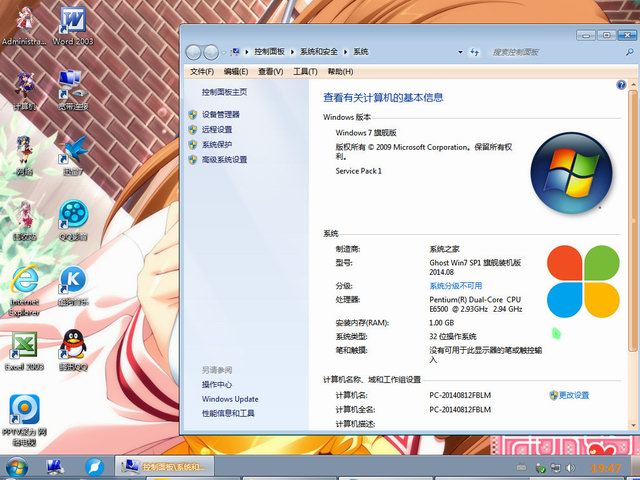The height and width of the screenshot is (480, 640).
Task: Launch PPTV聚力 网络电视 shortcut
Action: click(24, 420)
